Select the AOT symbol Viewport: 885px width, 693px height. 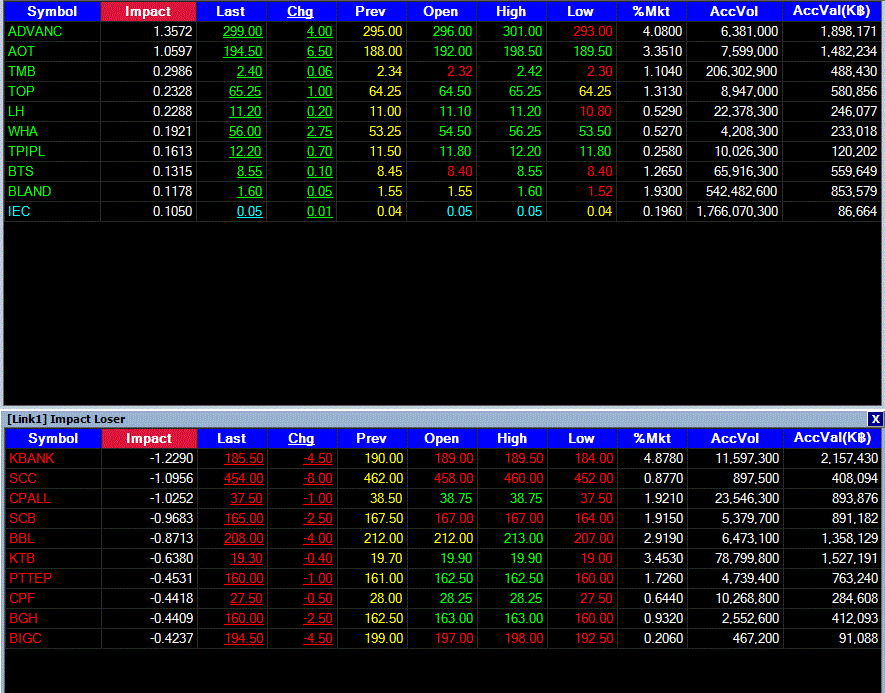tap(21, 51)
